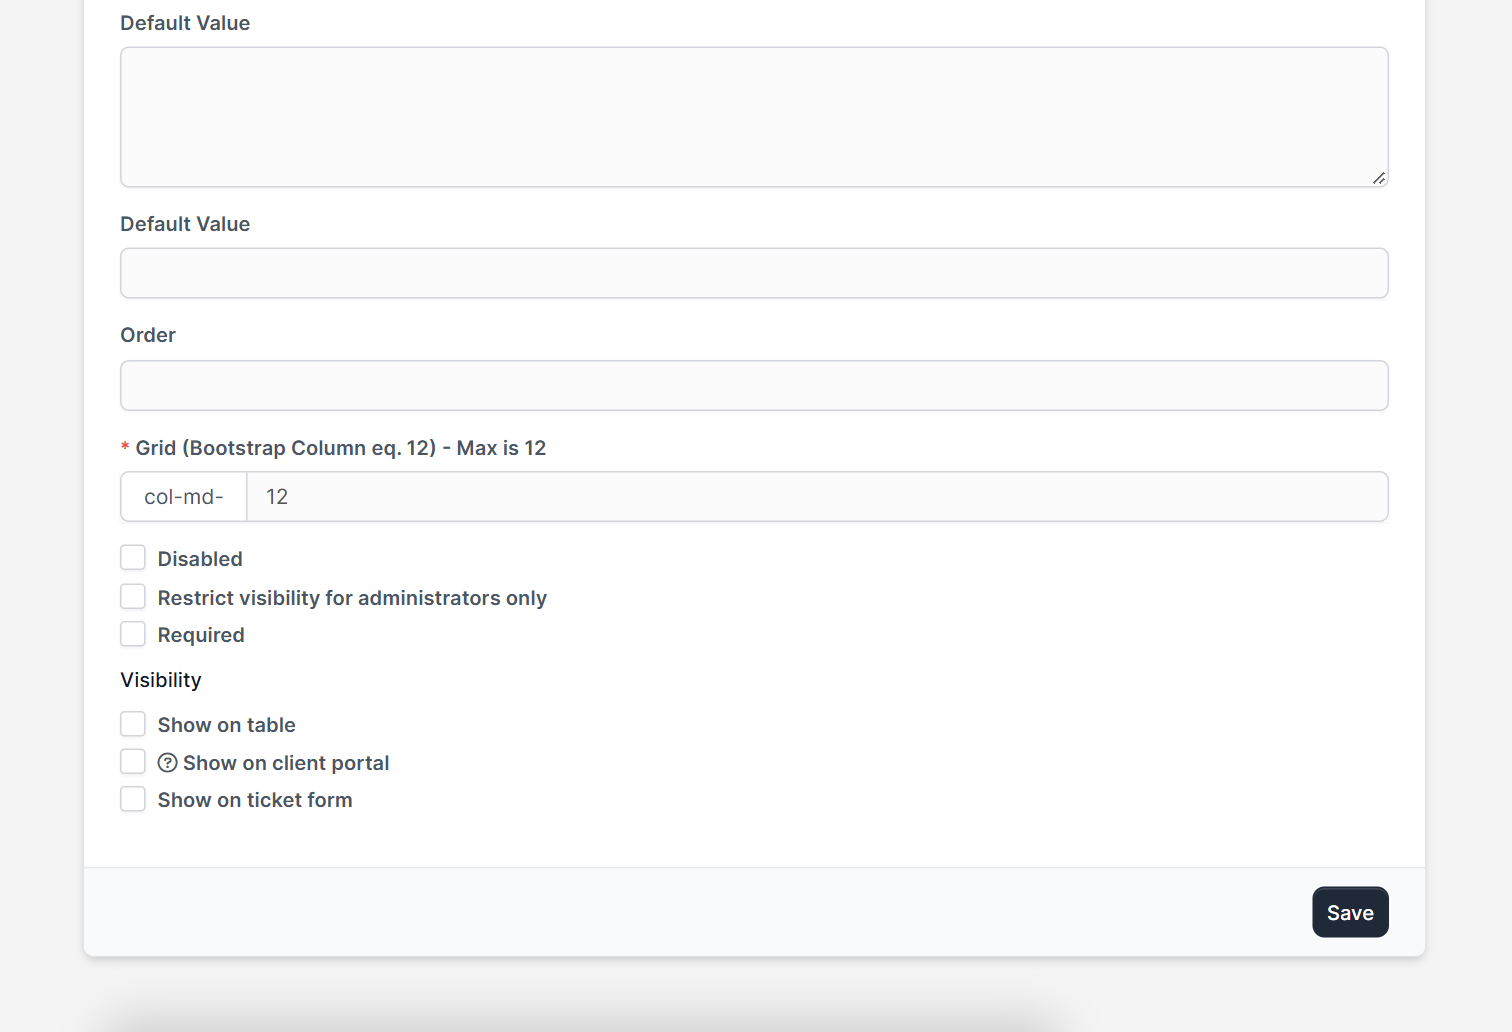Image resolution: width=1512 pixels, height=1032 pixels.
Task: Edit the Grid column value 12
Action: click(817, 497)
